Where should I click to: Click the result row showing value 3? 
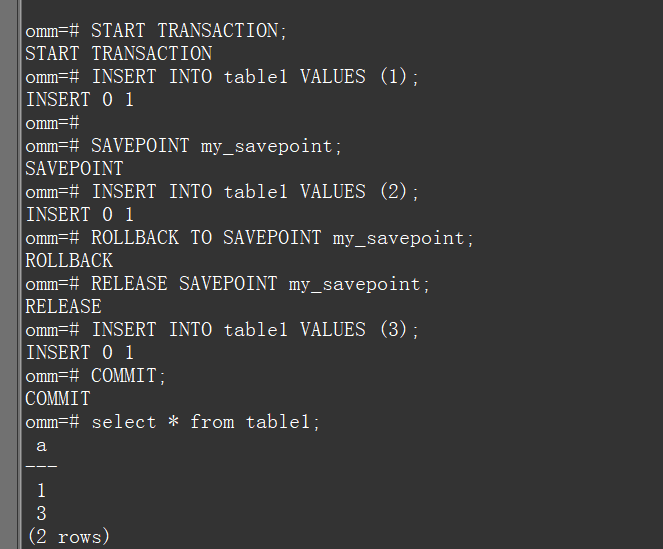[x=41, y=514]
